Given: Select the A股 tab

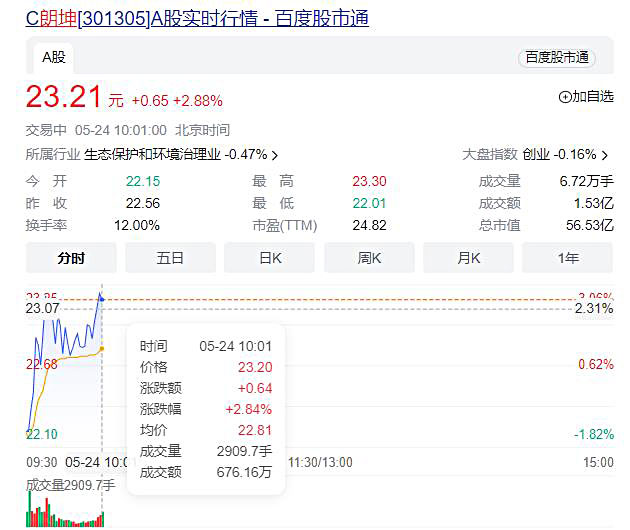Looking at the screenshot, I should click(x=53, y=57).
